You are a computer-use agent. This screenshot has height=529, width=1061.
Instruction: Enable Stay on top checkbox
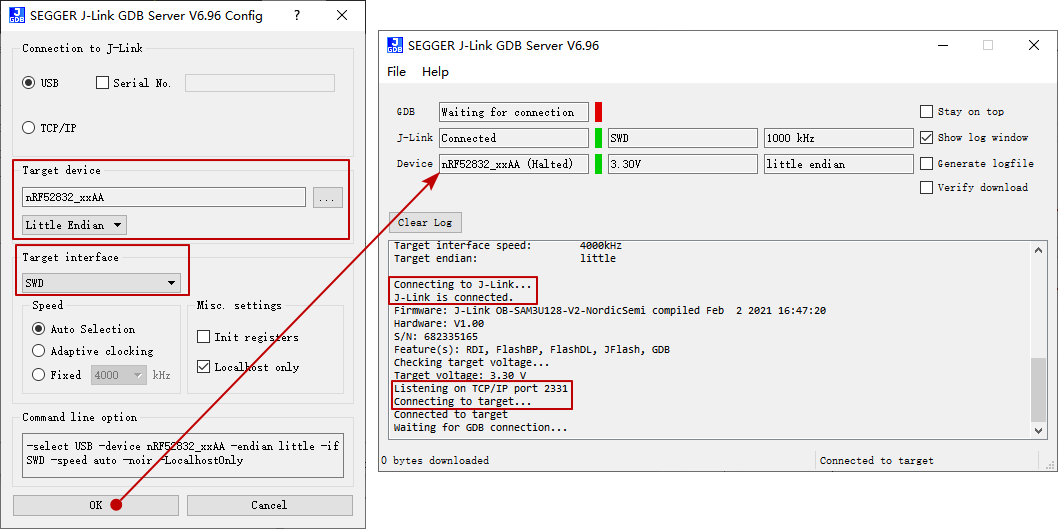tap(926, 112)
